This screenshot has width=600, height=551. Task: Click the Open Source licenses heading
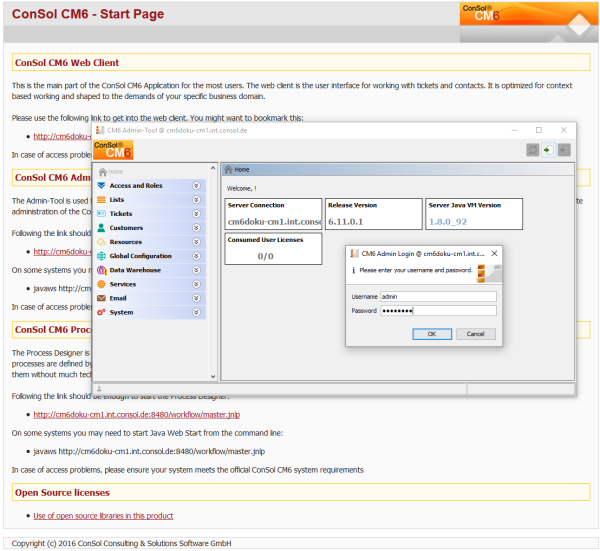[x=62, y=492]
